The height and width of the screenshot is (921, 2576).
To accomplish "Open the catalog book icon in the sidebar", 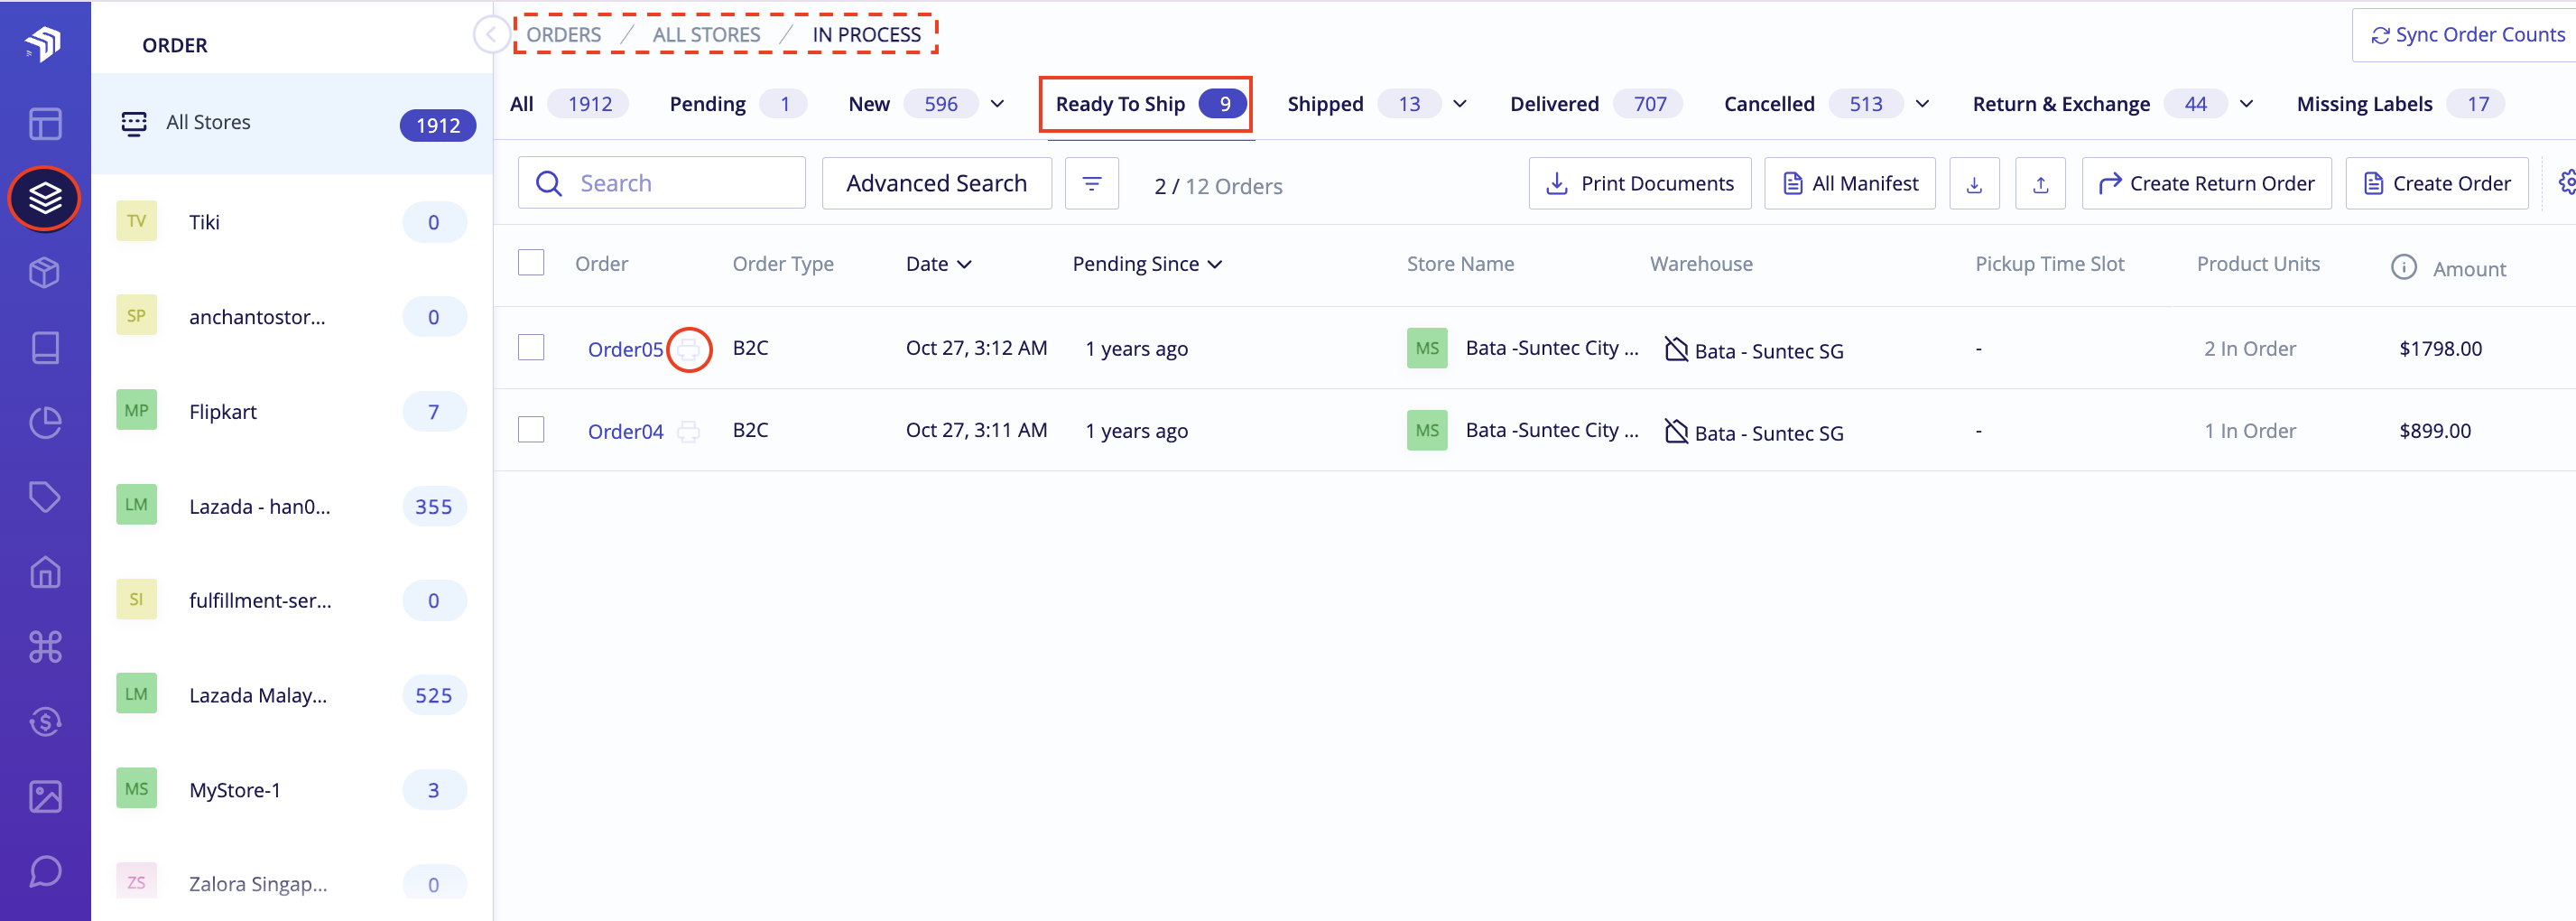I will point(45,347).
